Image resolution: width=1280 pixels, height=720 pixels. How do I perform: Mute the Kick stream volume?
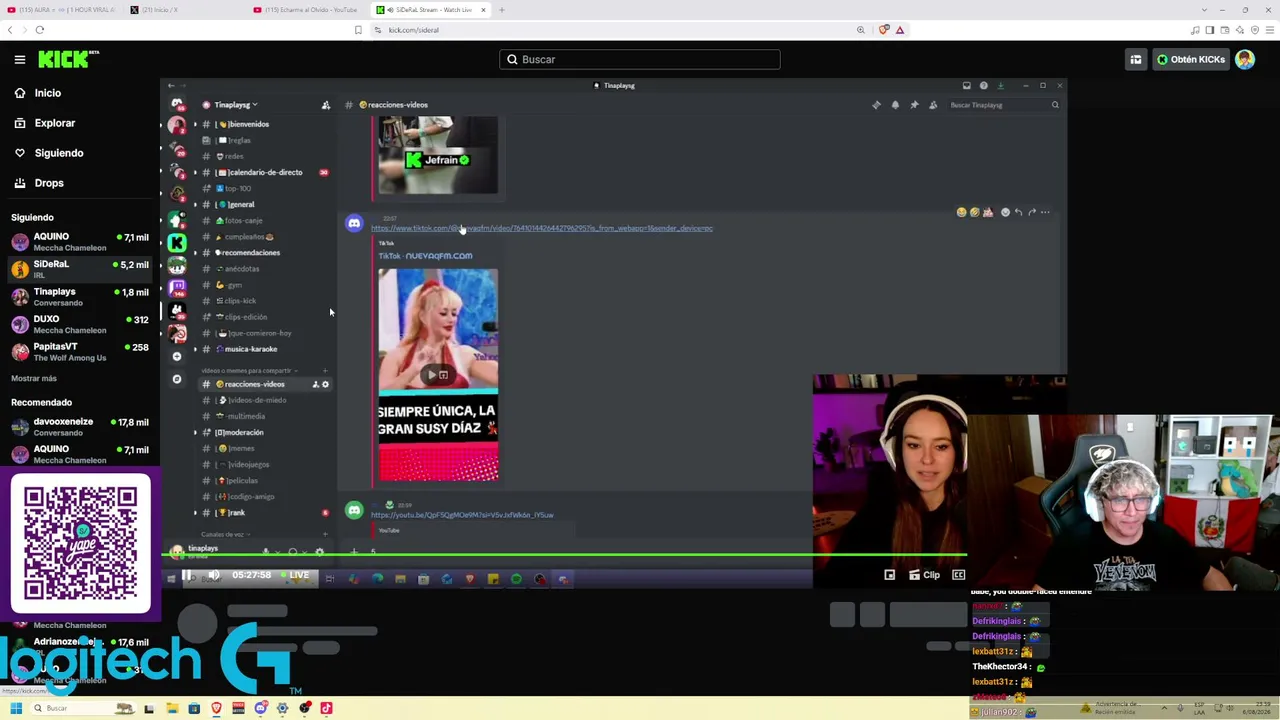(x=213, y=576)
